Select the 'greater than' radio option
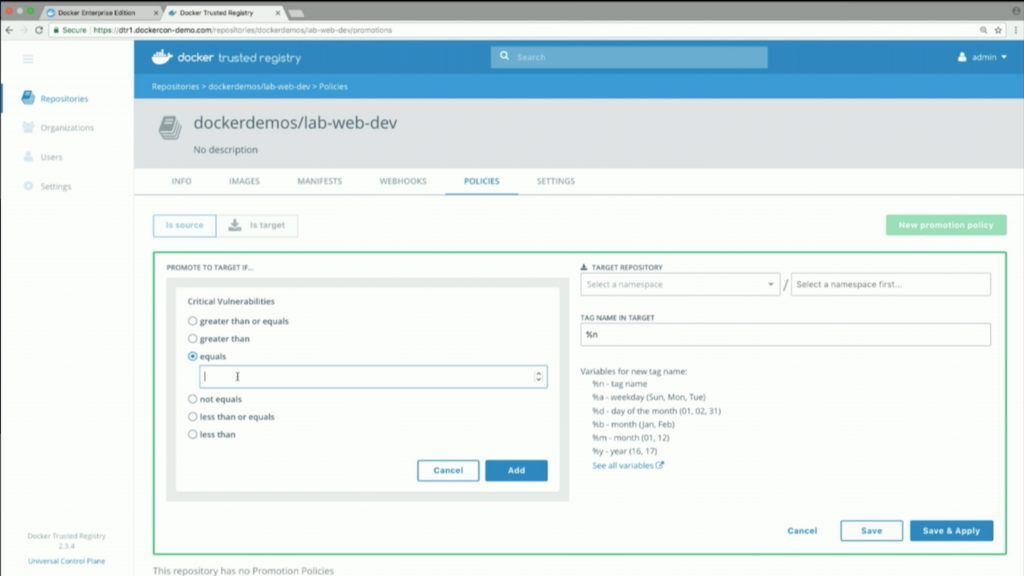The image size is (1024, 576). pos(193,338)
